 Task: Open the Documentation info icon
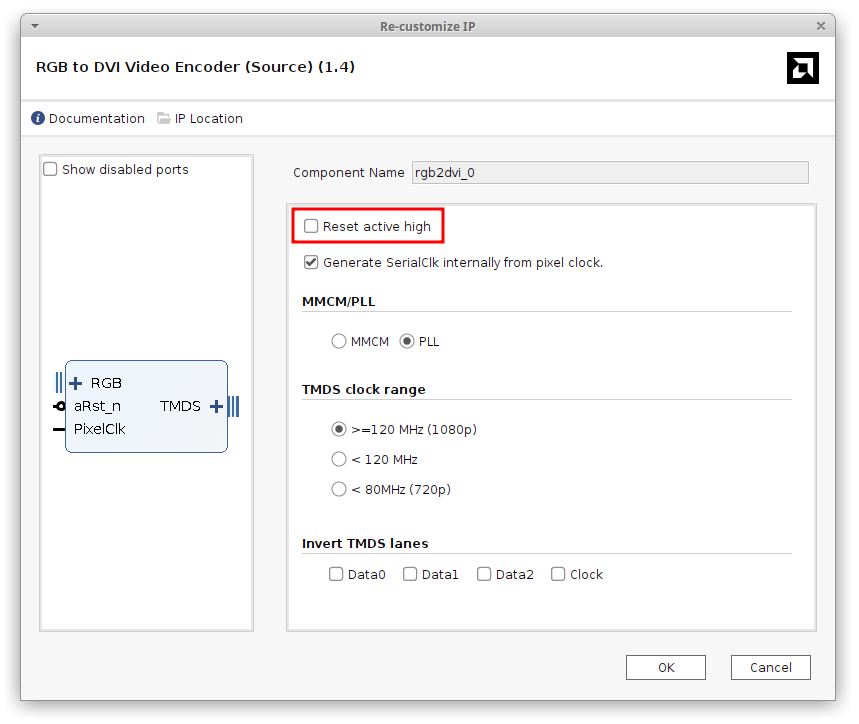point(38,118)
